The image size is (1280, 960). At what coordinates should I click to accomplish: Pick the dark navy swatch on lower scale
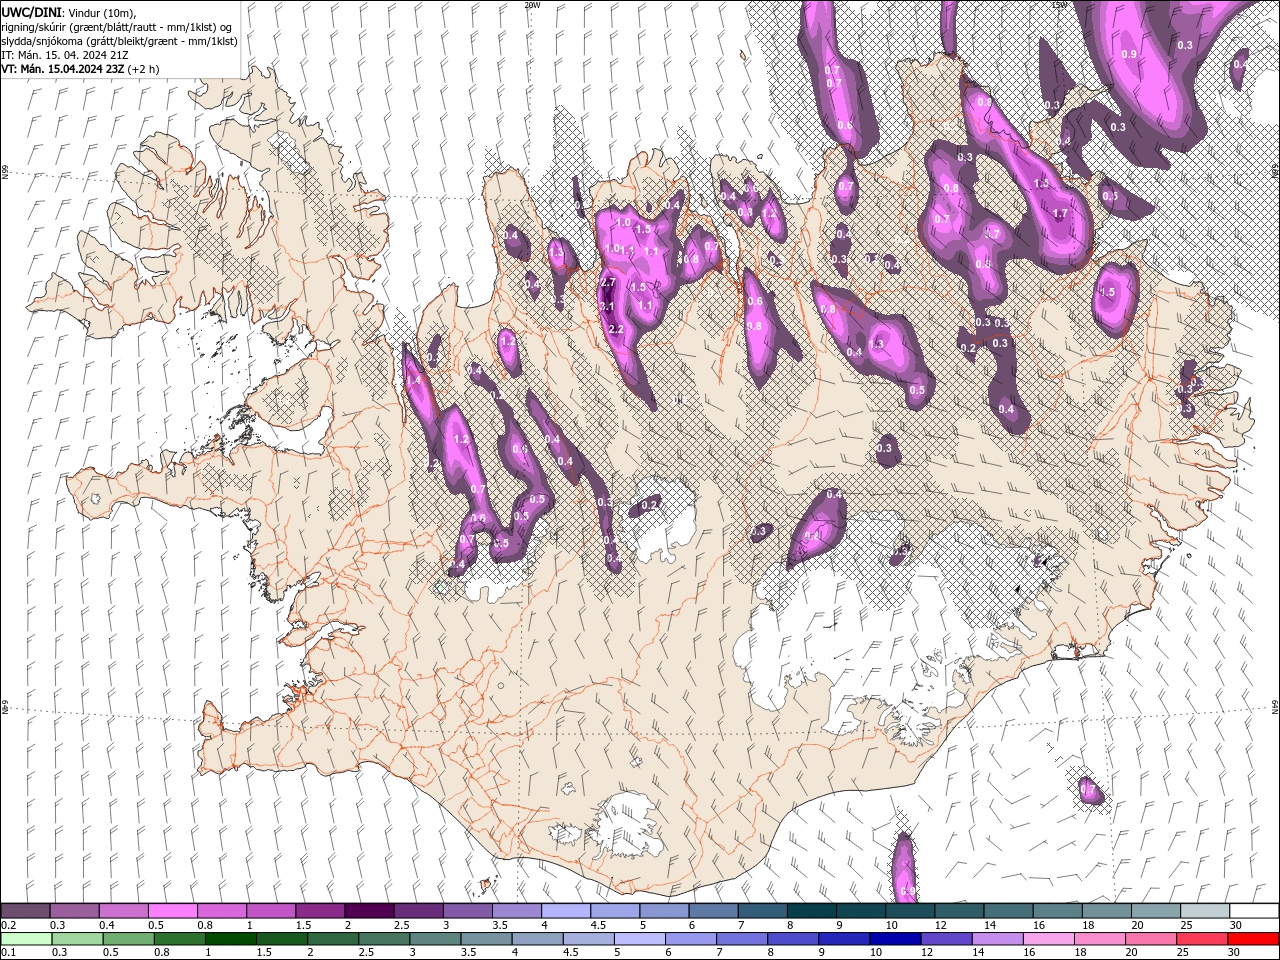pos(893,938)
